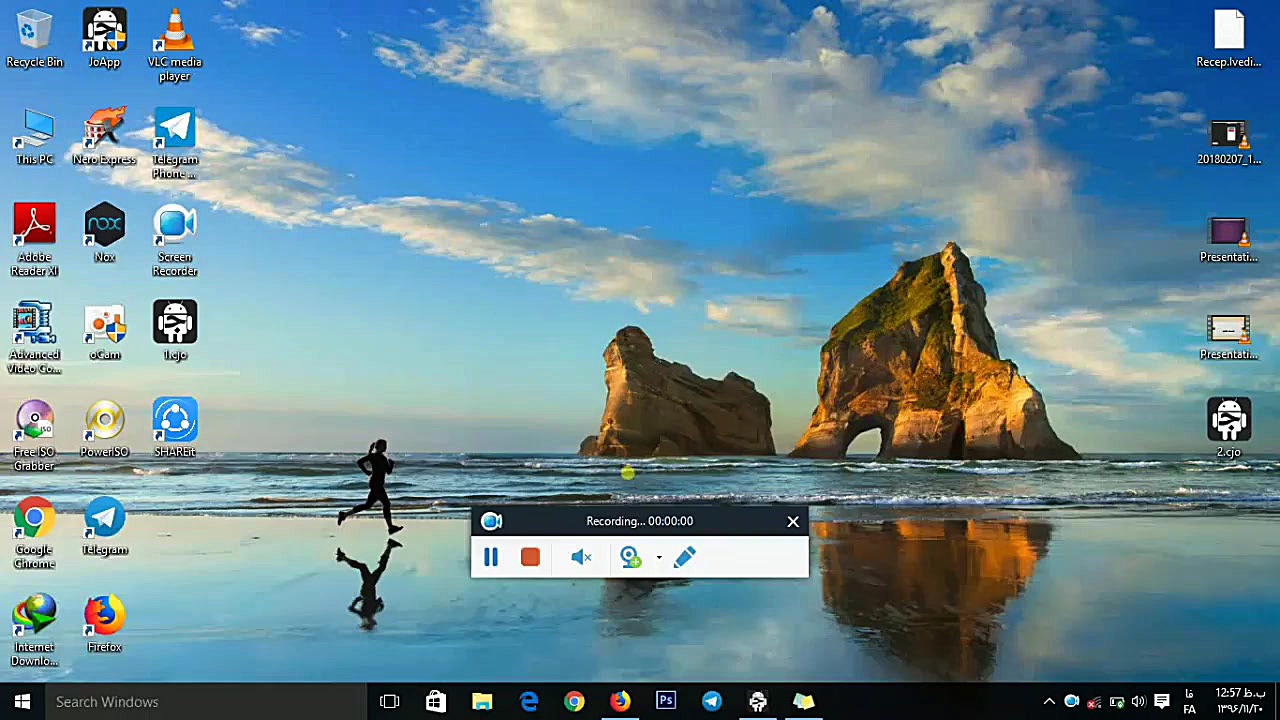Select the Nox desktop icon
The image size is (1280, 720).
click(x=104, y=234)
